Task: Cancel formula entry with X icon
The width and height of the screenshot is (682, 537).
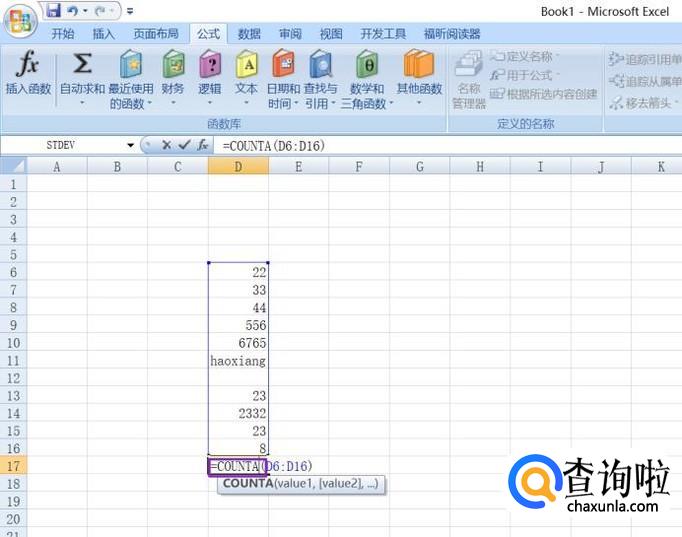Action: 166,145
